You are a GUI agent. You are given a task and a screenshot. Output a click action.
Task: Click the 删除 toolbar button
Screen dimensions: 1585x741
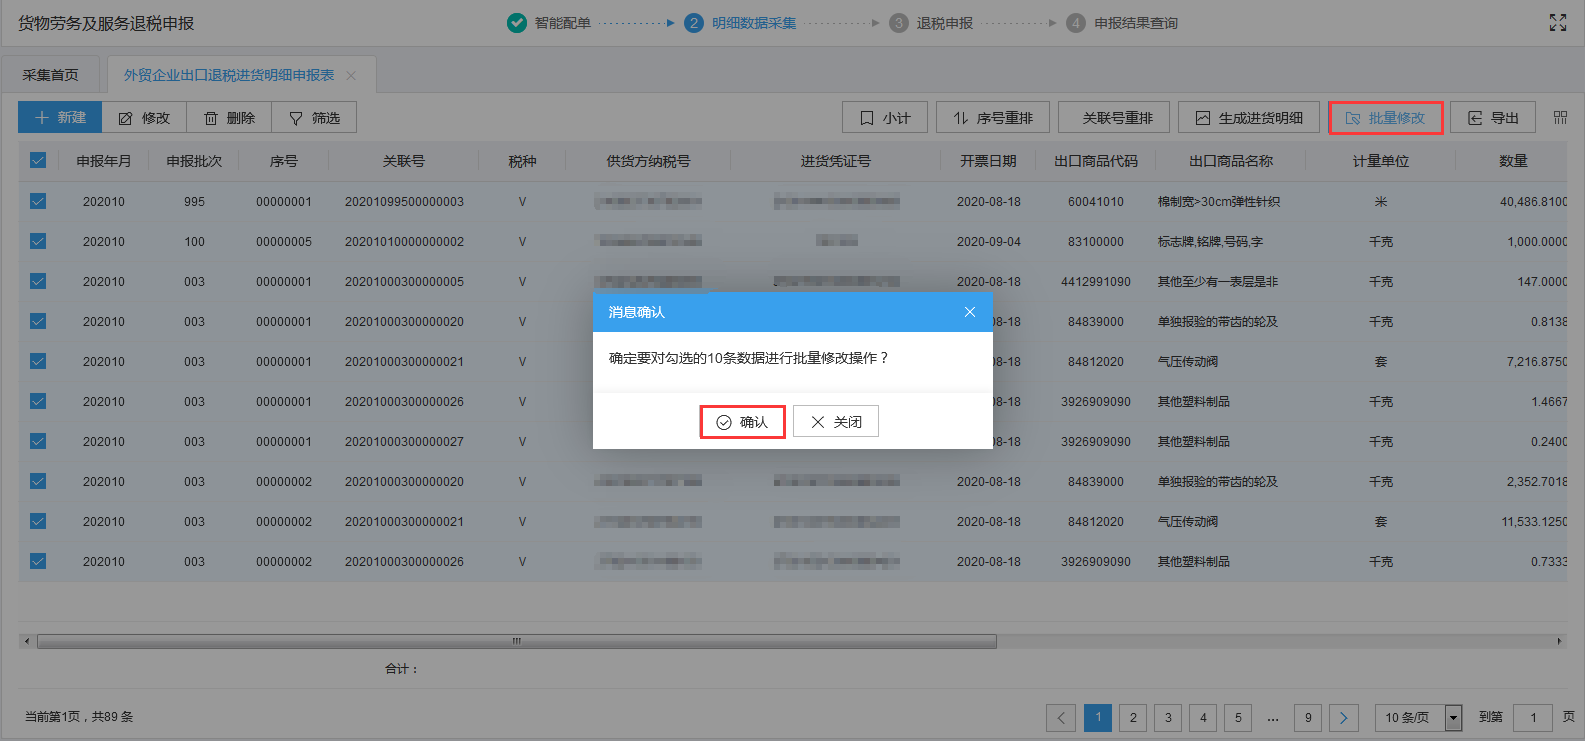229,118
